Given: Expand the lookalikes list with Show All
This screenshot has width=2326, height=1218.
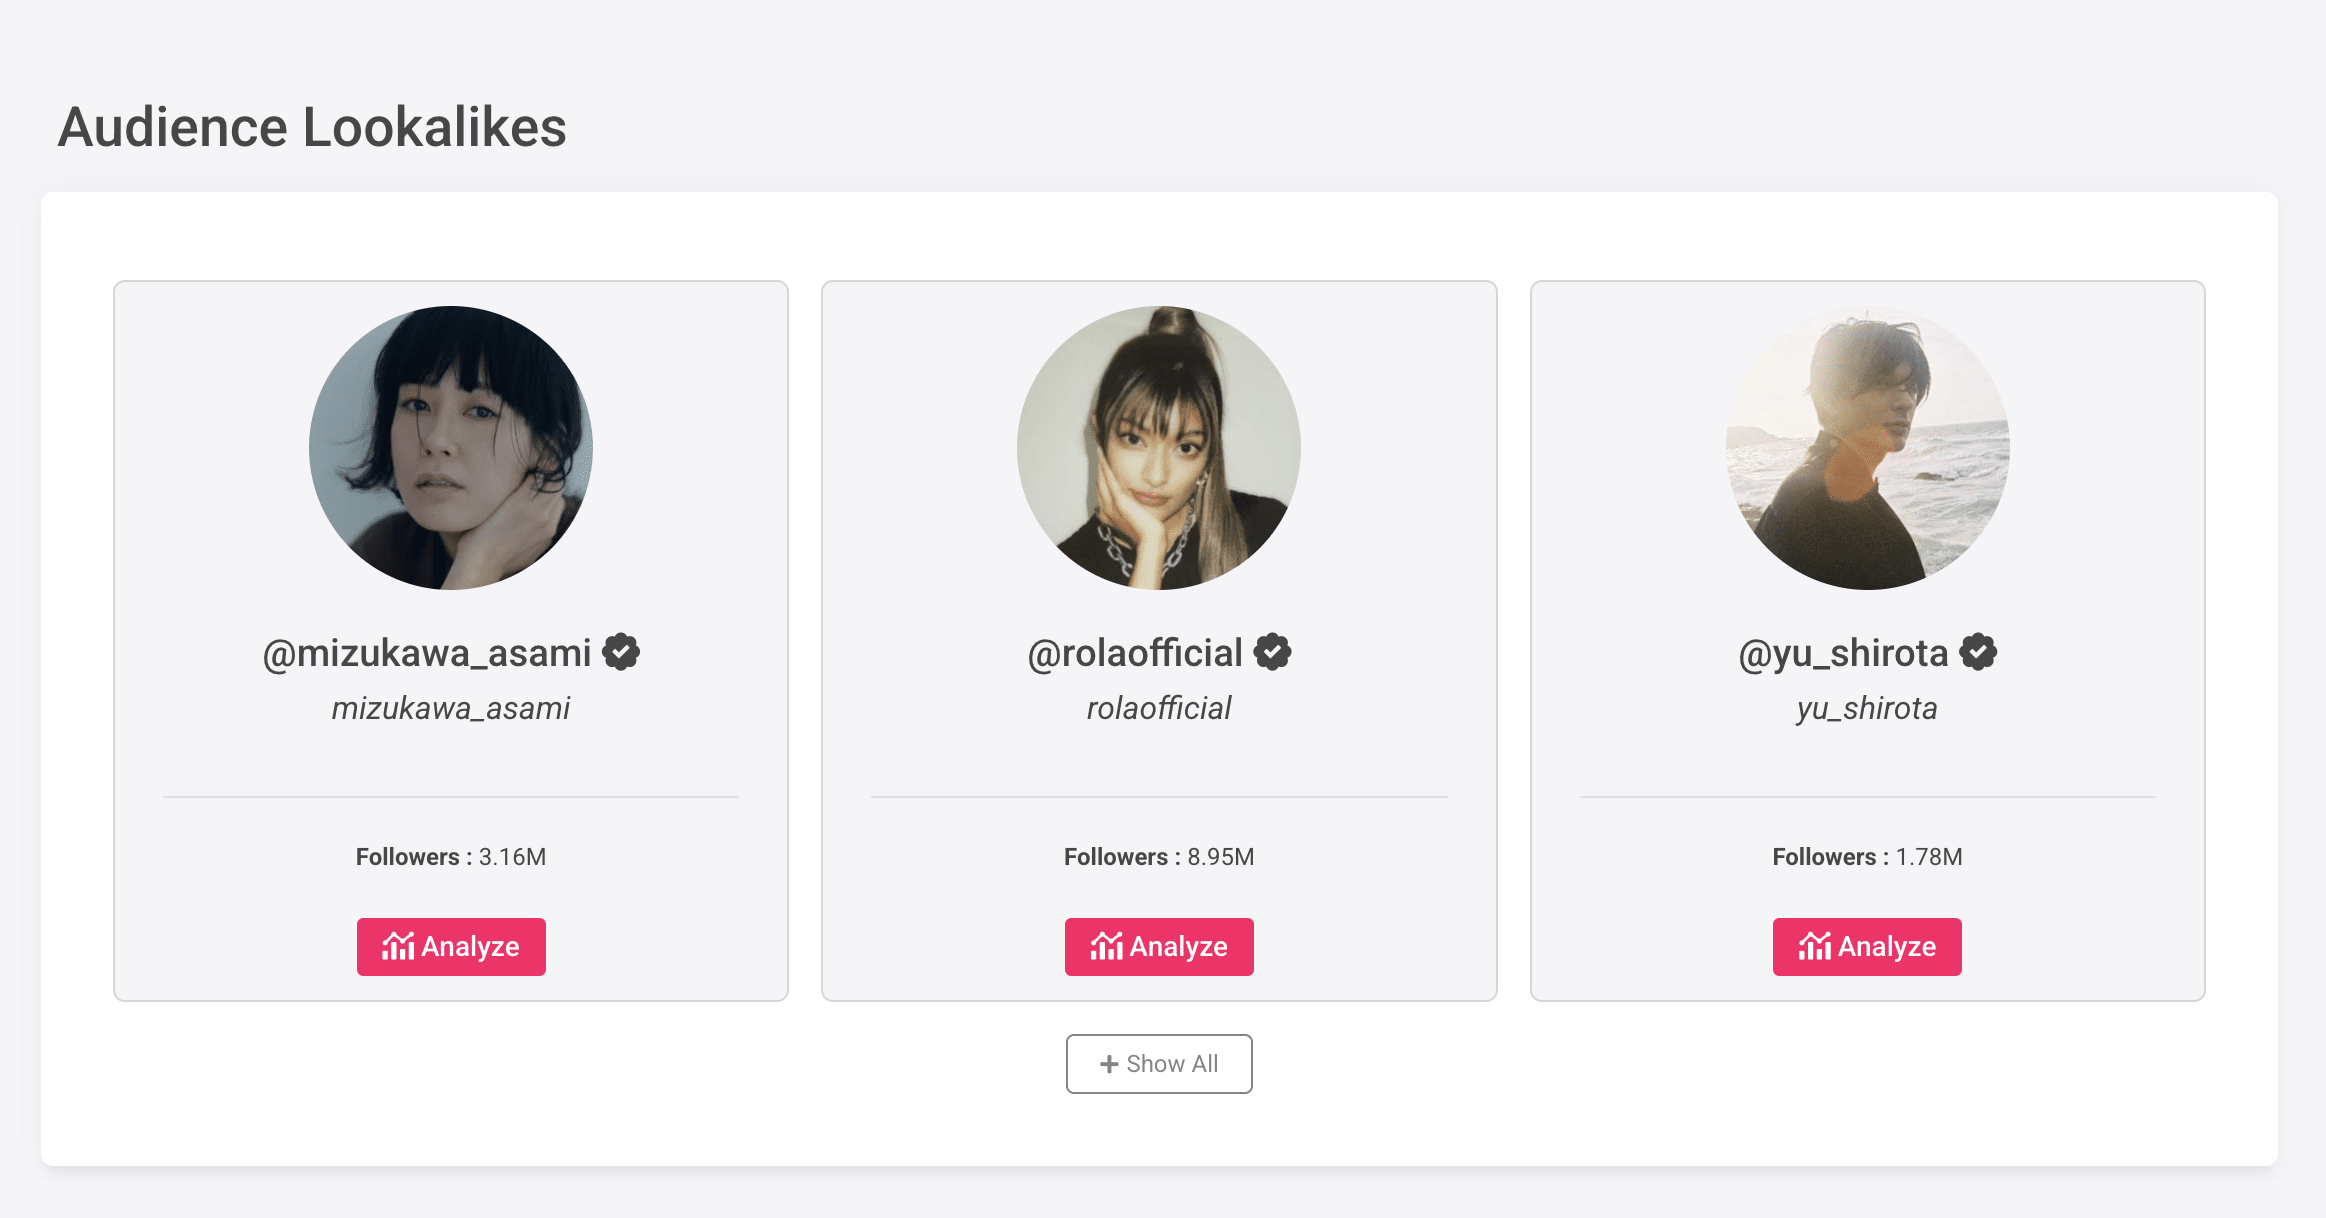Looking at the screenshot, I should click(x=1159, y=1064).
